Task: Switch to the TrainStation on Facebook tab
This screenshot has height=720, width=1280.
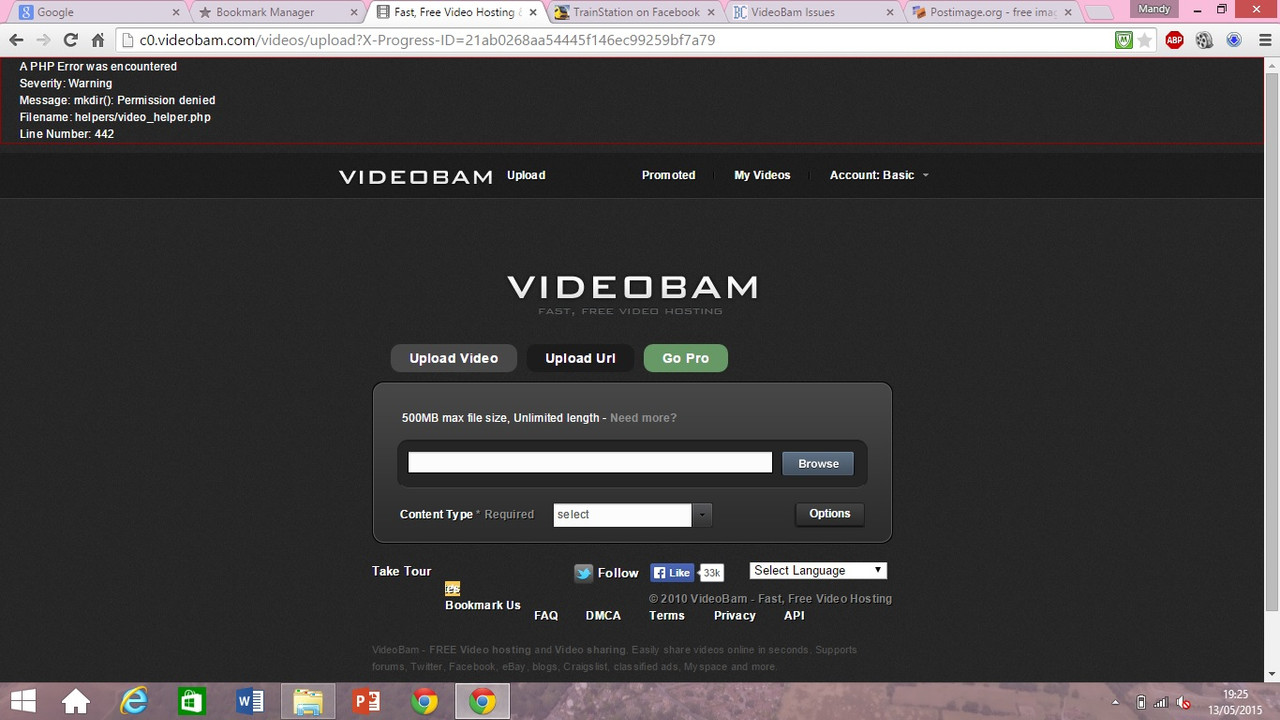Action: pos(634,12)
